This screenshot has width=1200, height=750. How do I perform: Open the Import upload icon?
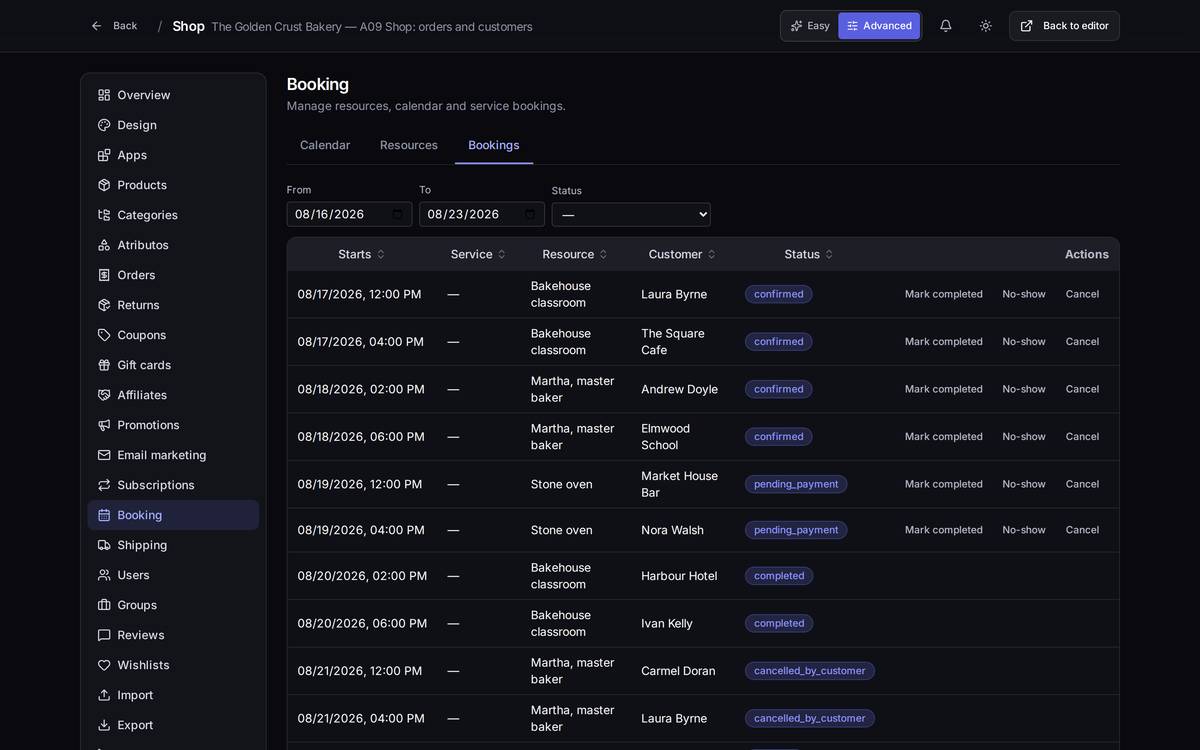(104, 695)
